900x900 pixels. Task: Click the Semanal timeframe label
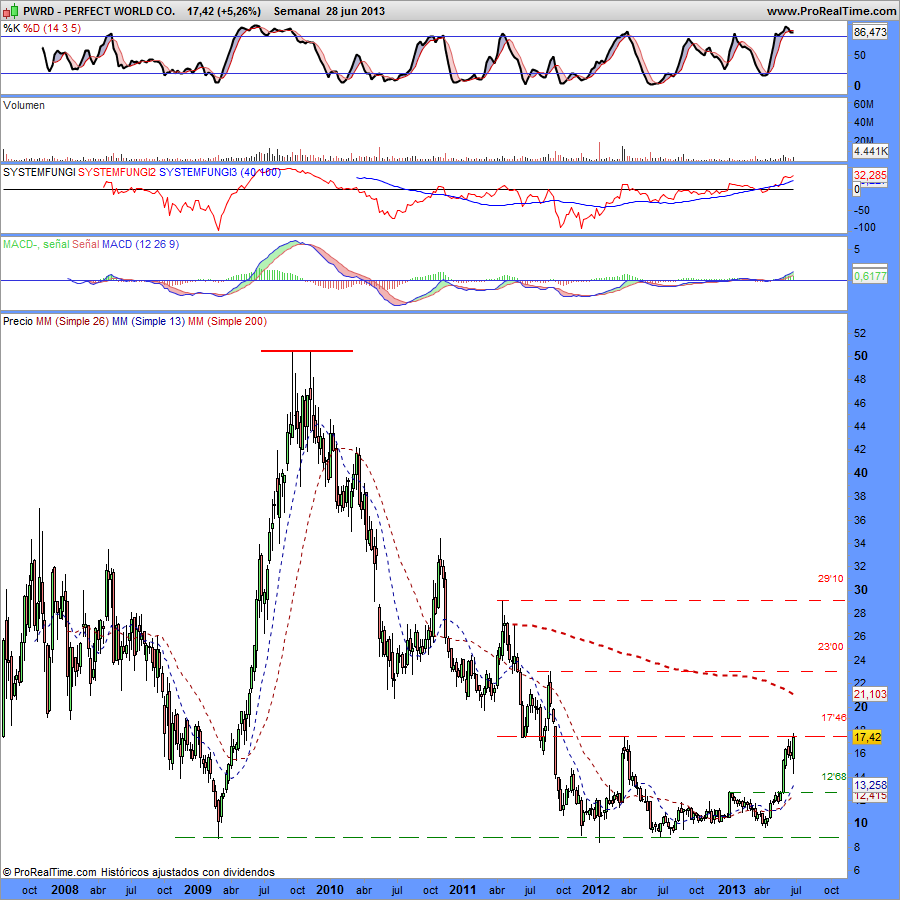[297, 11]
